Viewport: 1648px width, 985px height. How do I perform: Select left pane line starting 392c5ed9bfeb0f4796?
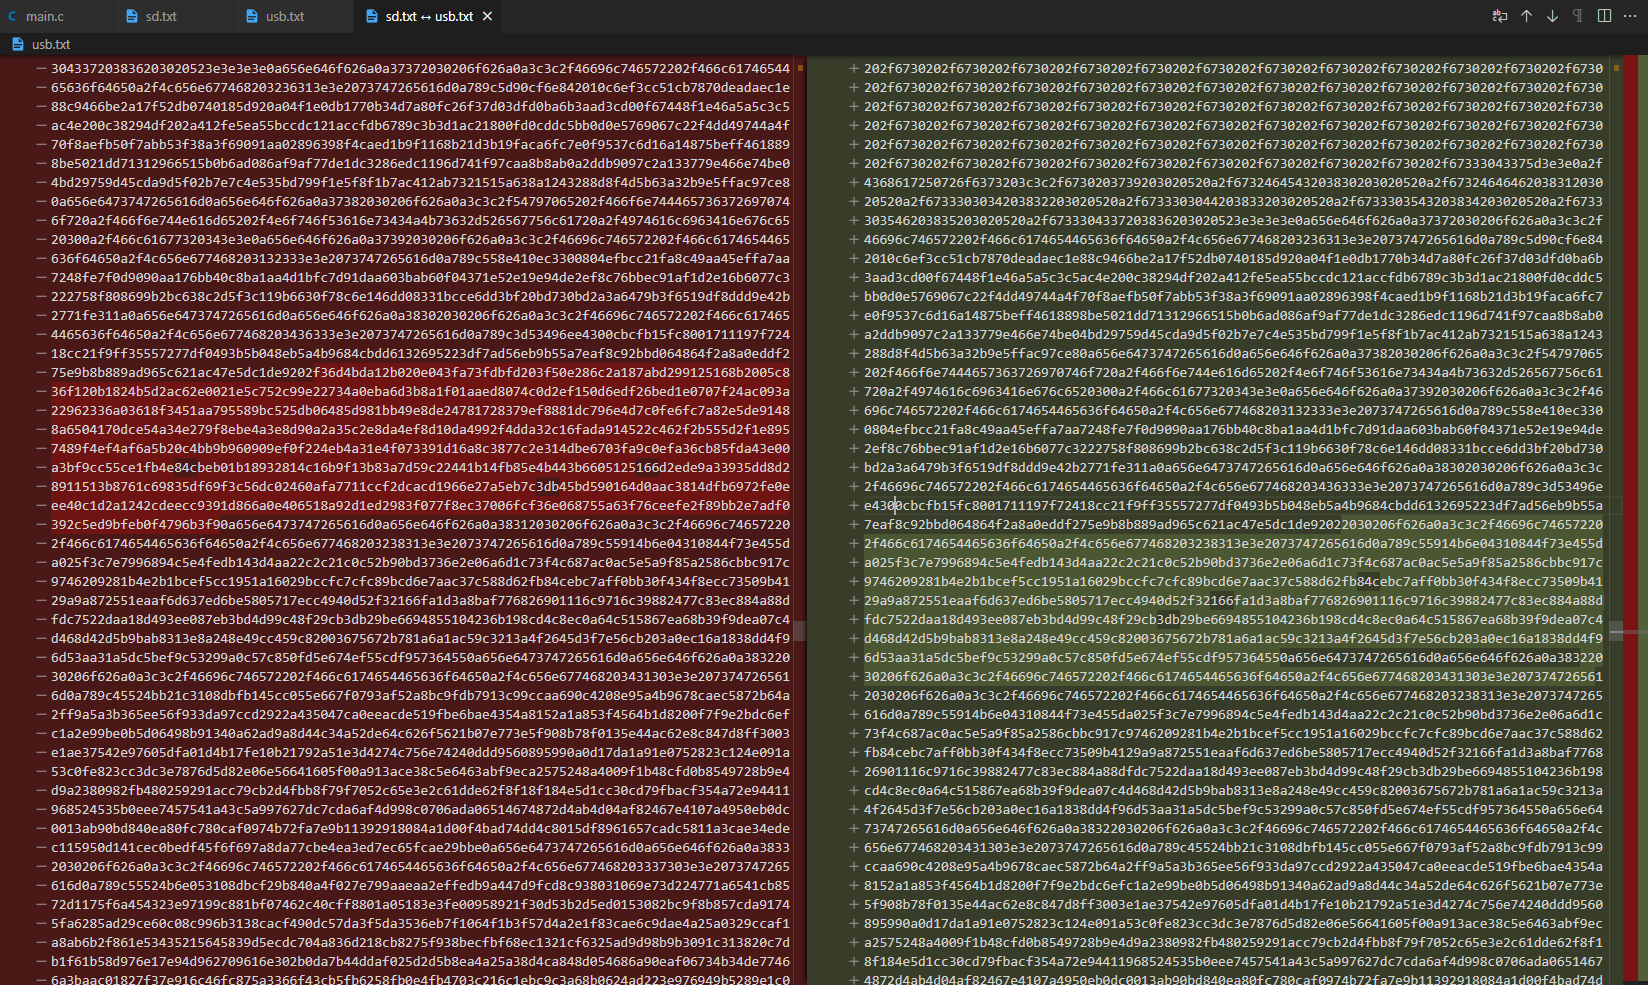pos(420,524)
